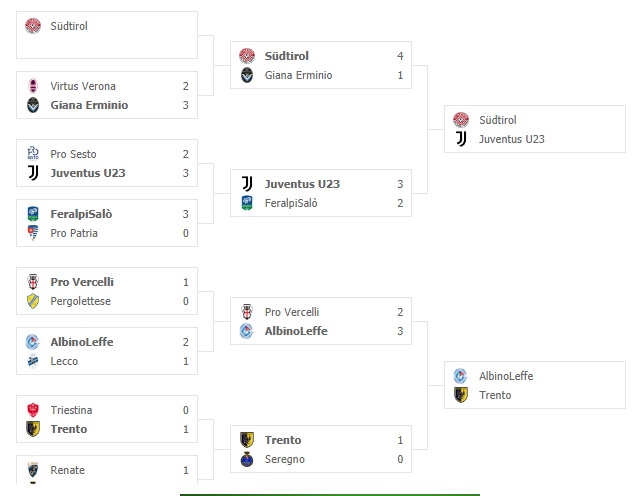Click FeralpiSalò's score of 3 against Pro Patria
Image resolution: width=635 pixels, height=496 pixels.
click(x=186, y=214)
